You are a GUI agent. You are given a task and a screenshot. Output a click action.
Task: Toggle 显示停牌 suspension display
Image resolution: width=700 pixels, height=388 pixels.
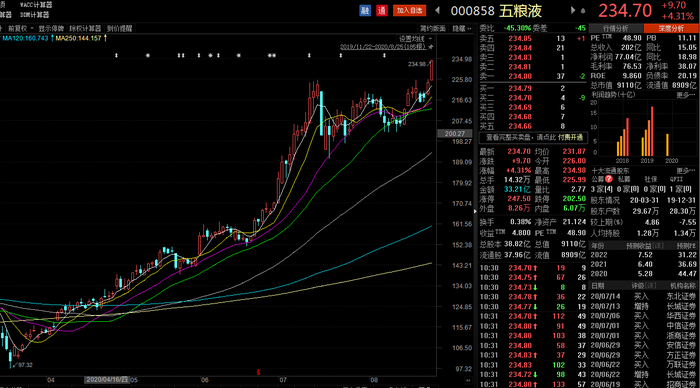tap(51, 29)
